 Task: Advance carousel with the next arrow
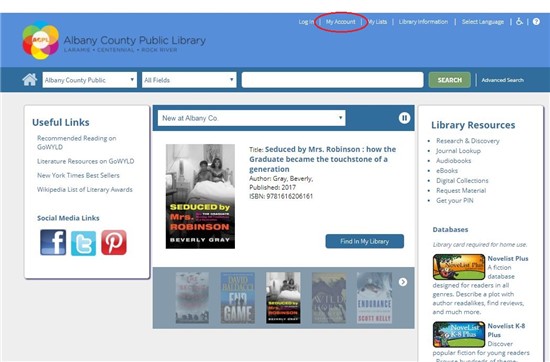point(403,282)
